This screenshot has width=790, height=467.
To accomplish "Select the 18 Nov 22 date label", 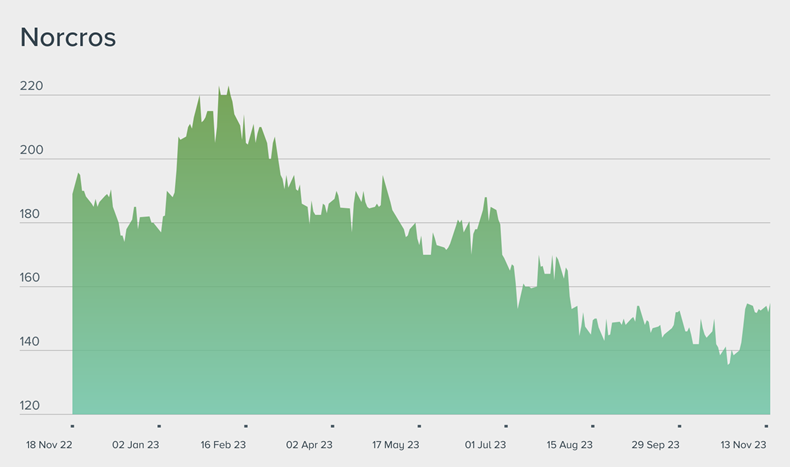I will (x=48, y=445).
